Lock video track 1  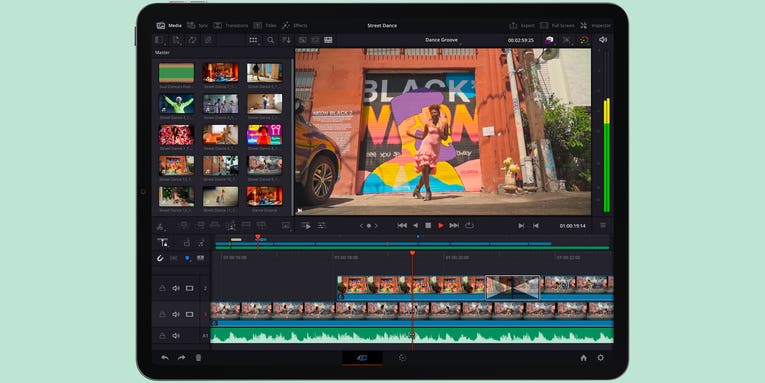[x=162, y=314]
